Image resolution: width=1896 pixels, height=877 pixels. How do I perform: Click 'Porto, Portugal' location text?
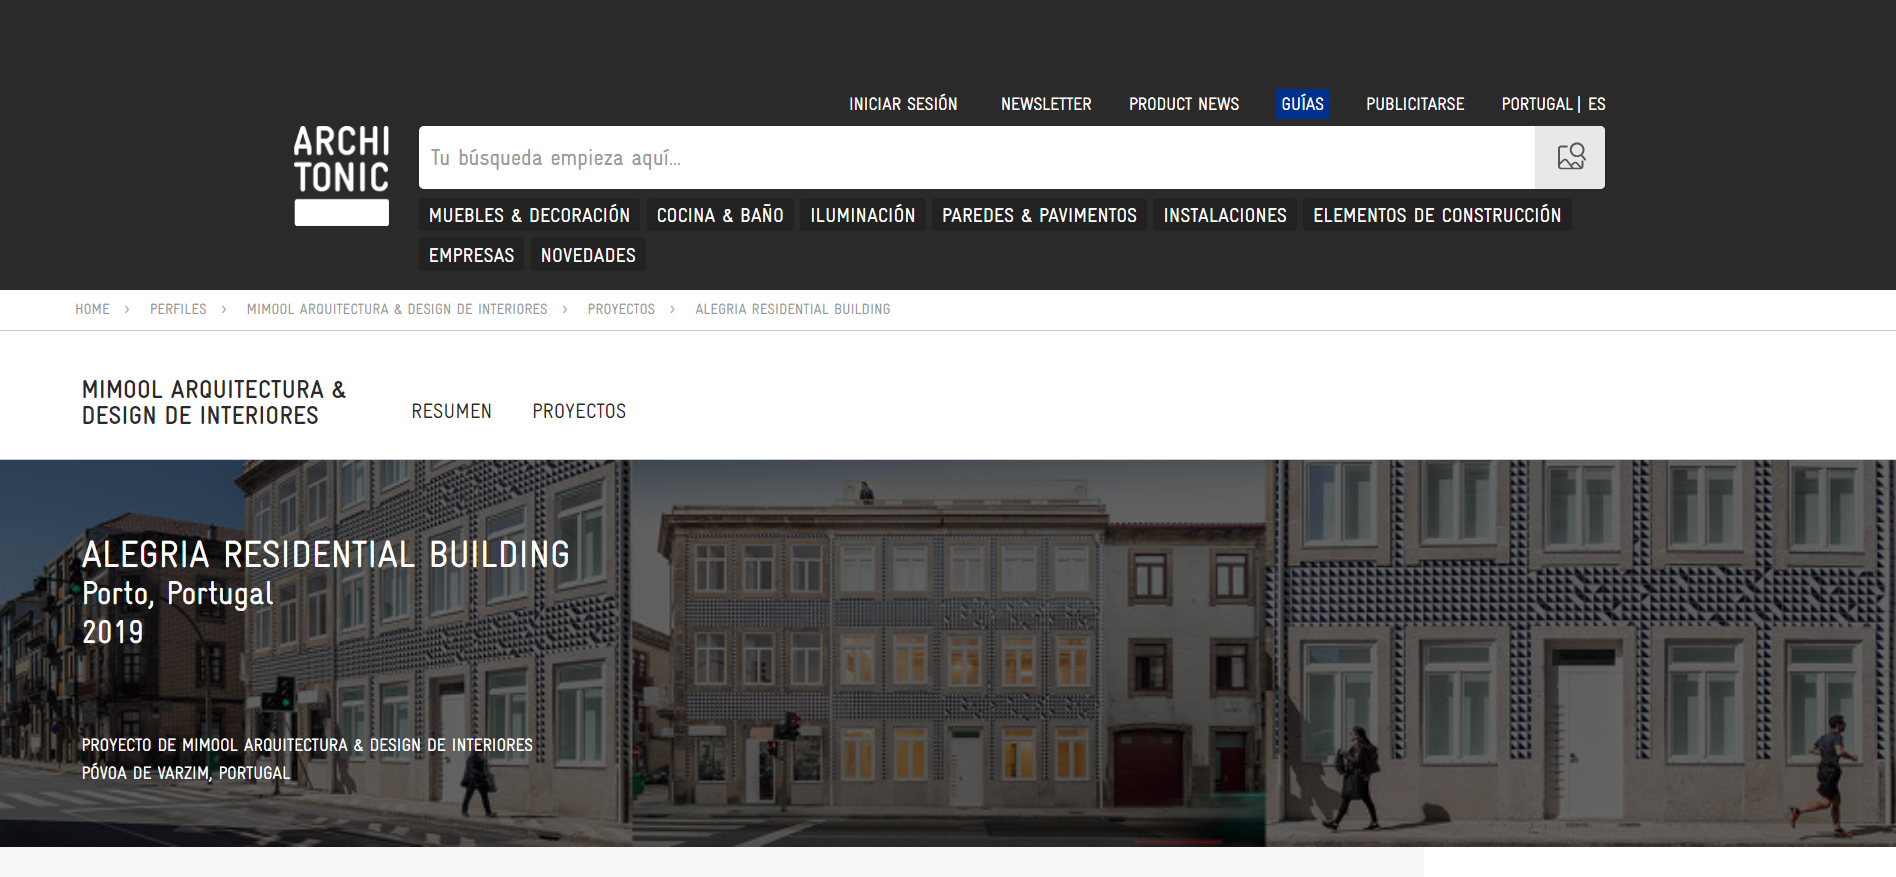click(x=177, y=594)
